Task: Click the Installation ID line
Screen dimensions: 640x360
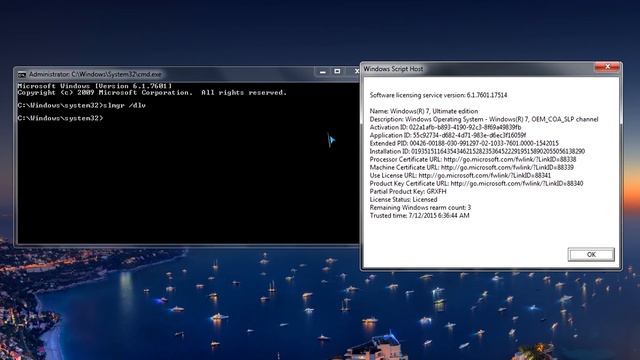Action: (x=477, y=151)
